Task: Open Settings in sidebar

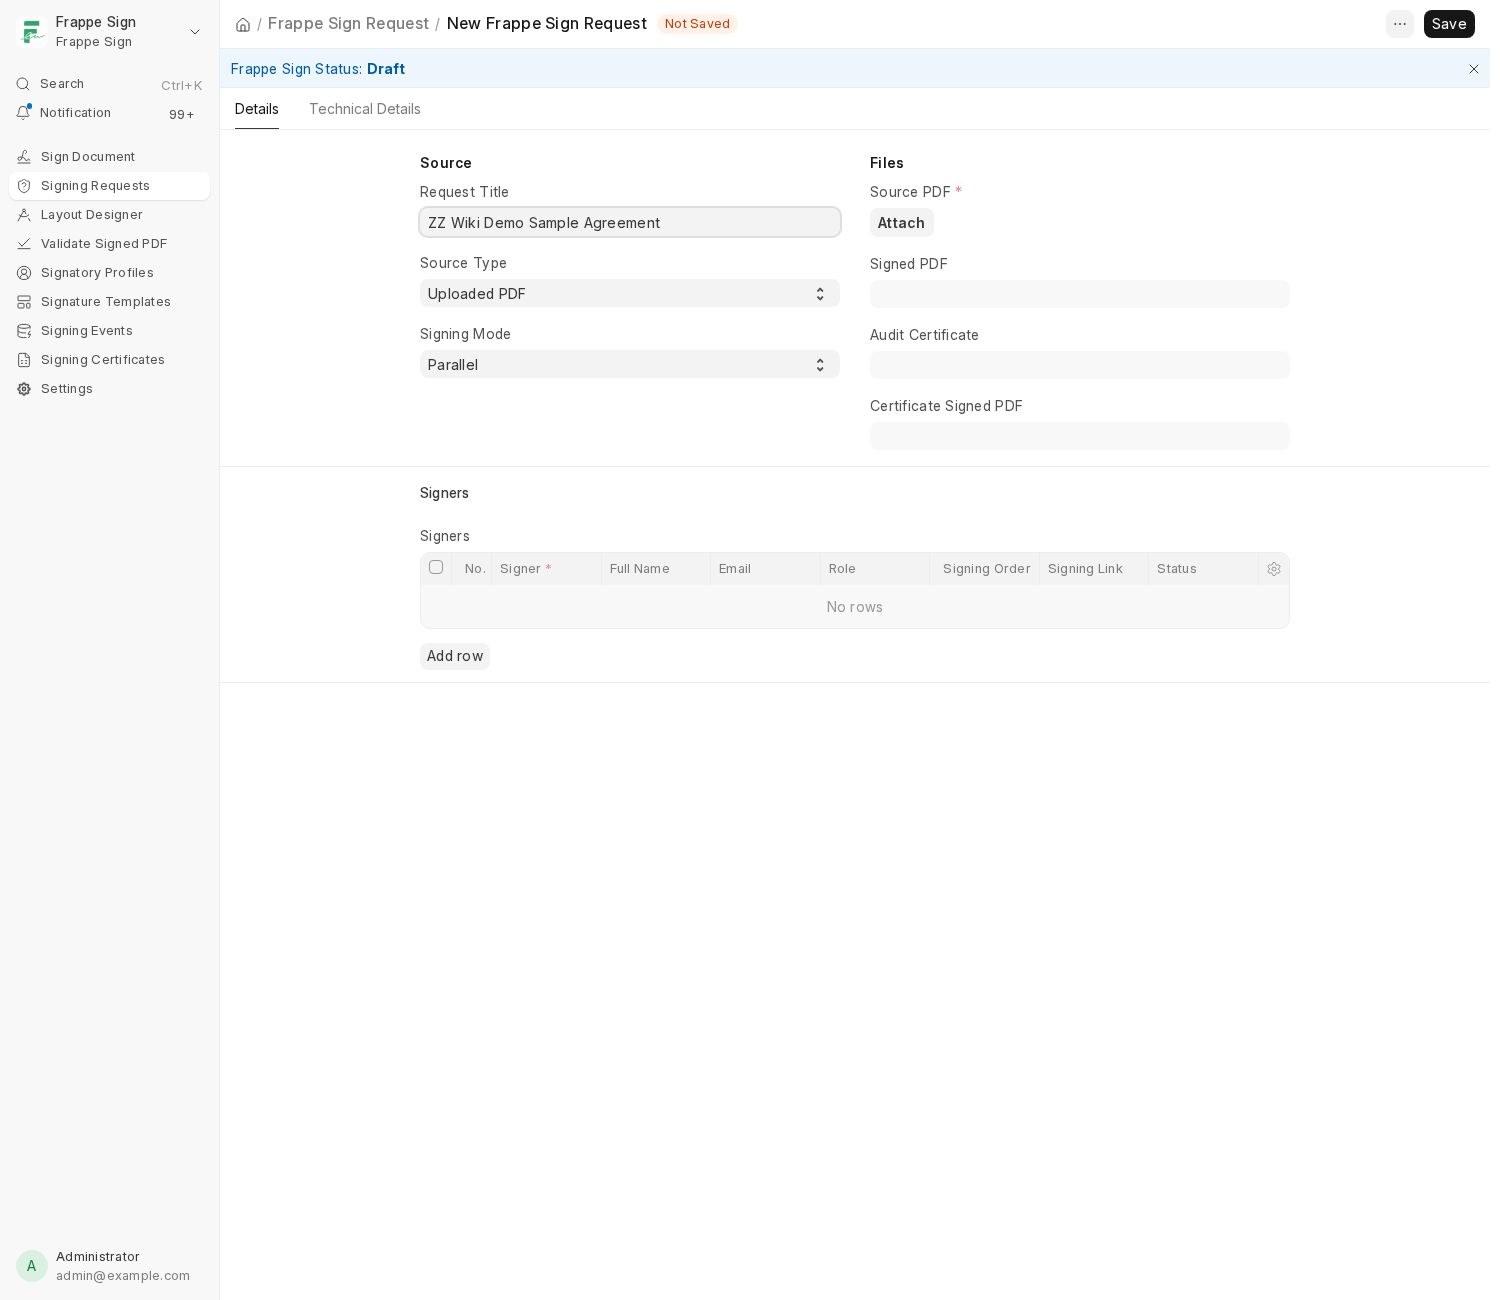Action: tap(109, 389)
